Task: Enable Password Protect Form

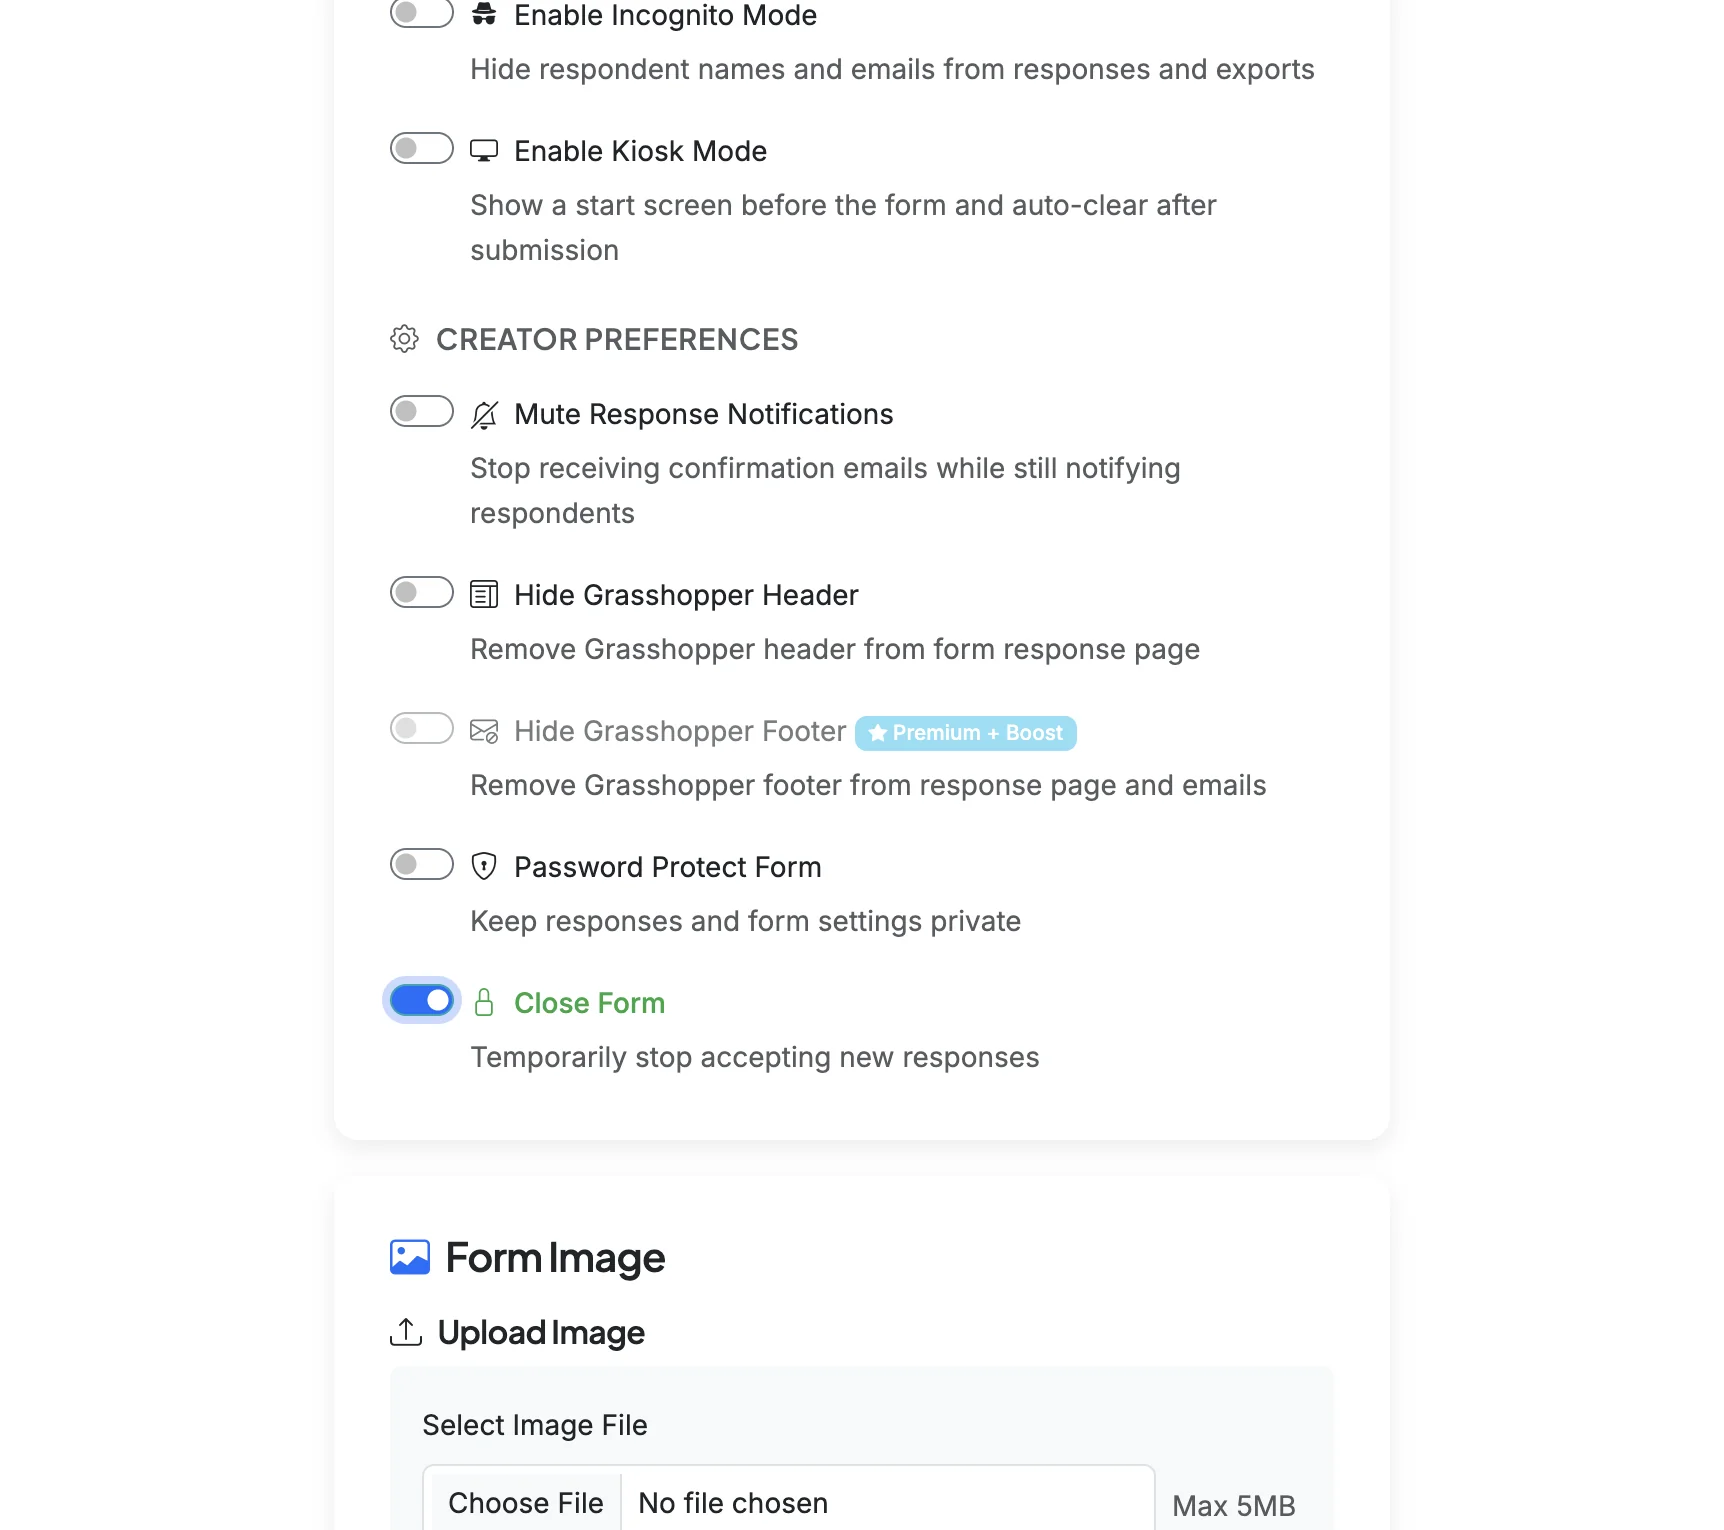Action: coord(421,864)
